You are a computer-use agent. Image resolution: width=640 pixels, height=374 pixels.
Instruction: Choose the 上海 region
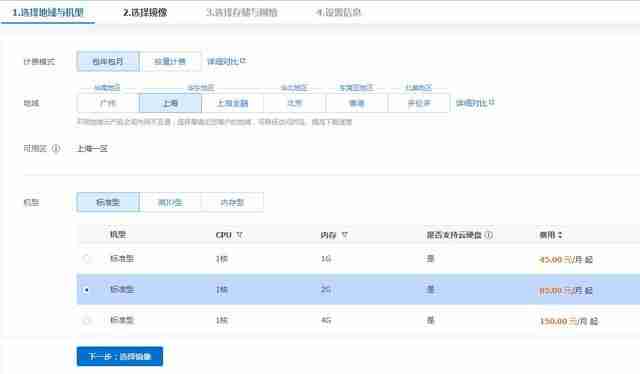[x=170, y=103]
